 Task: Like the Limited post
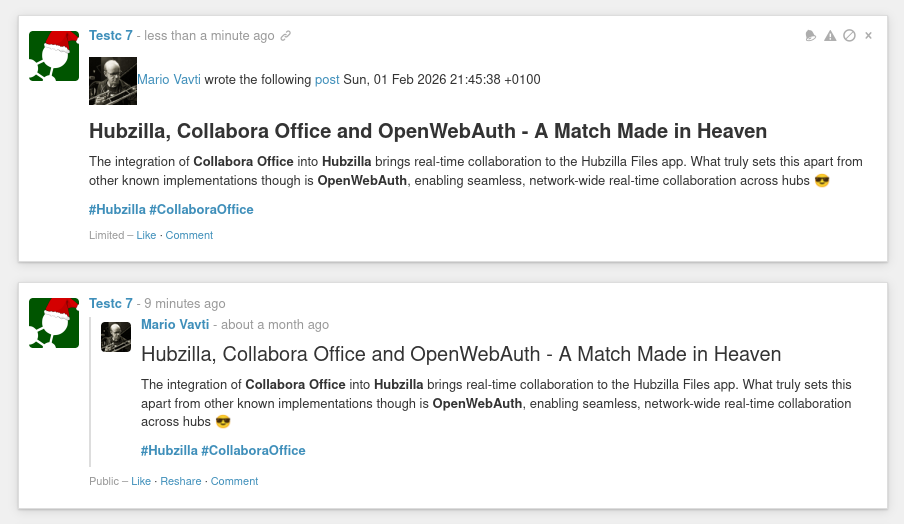pyautogui.click(x=146, y=236)
